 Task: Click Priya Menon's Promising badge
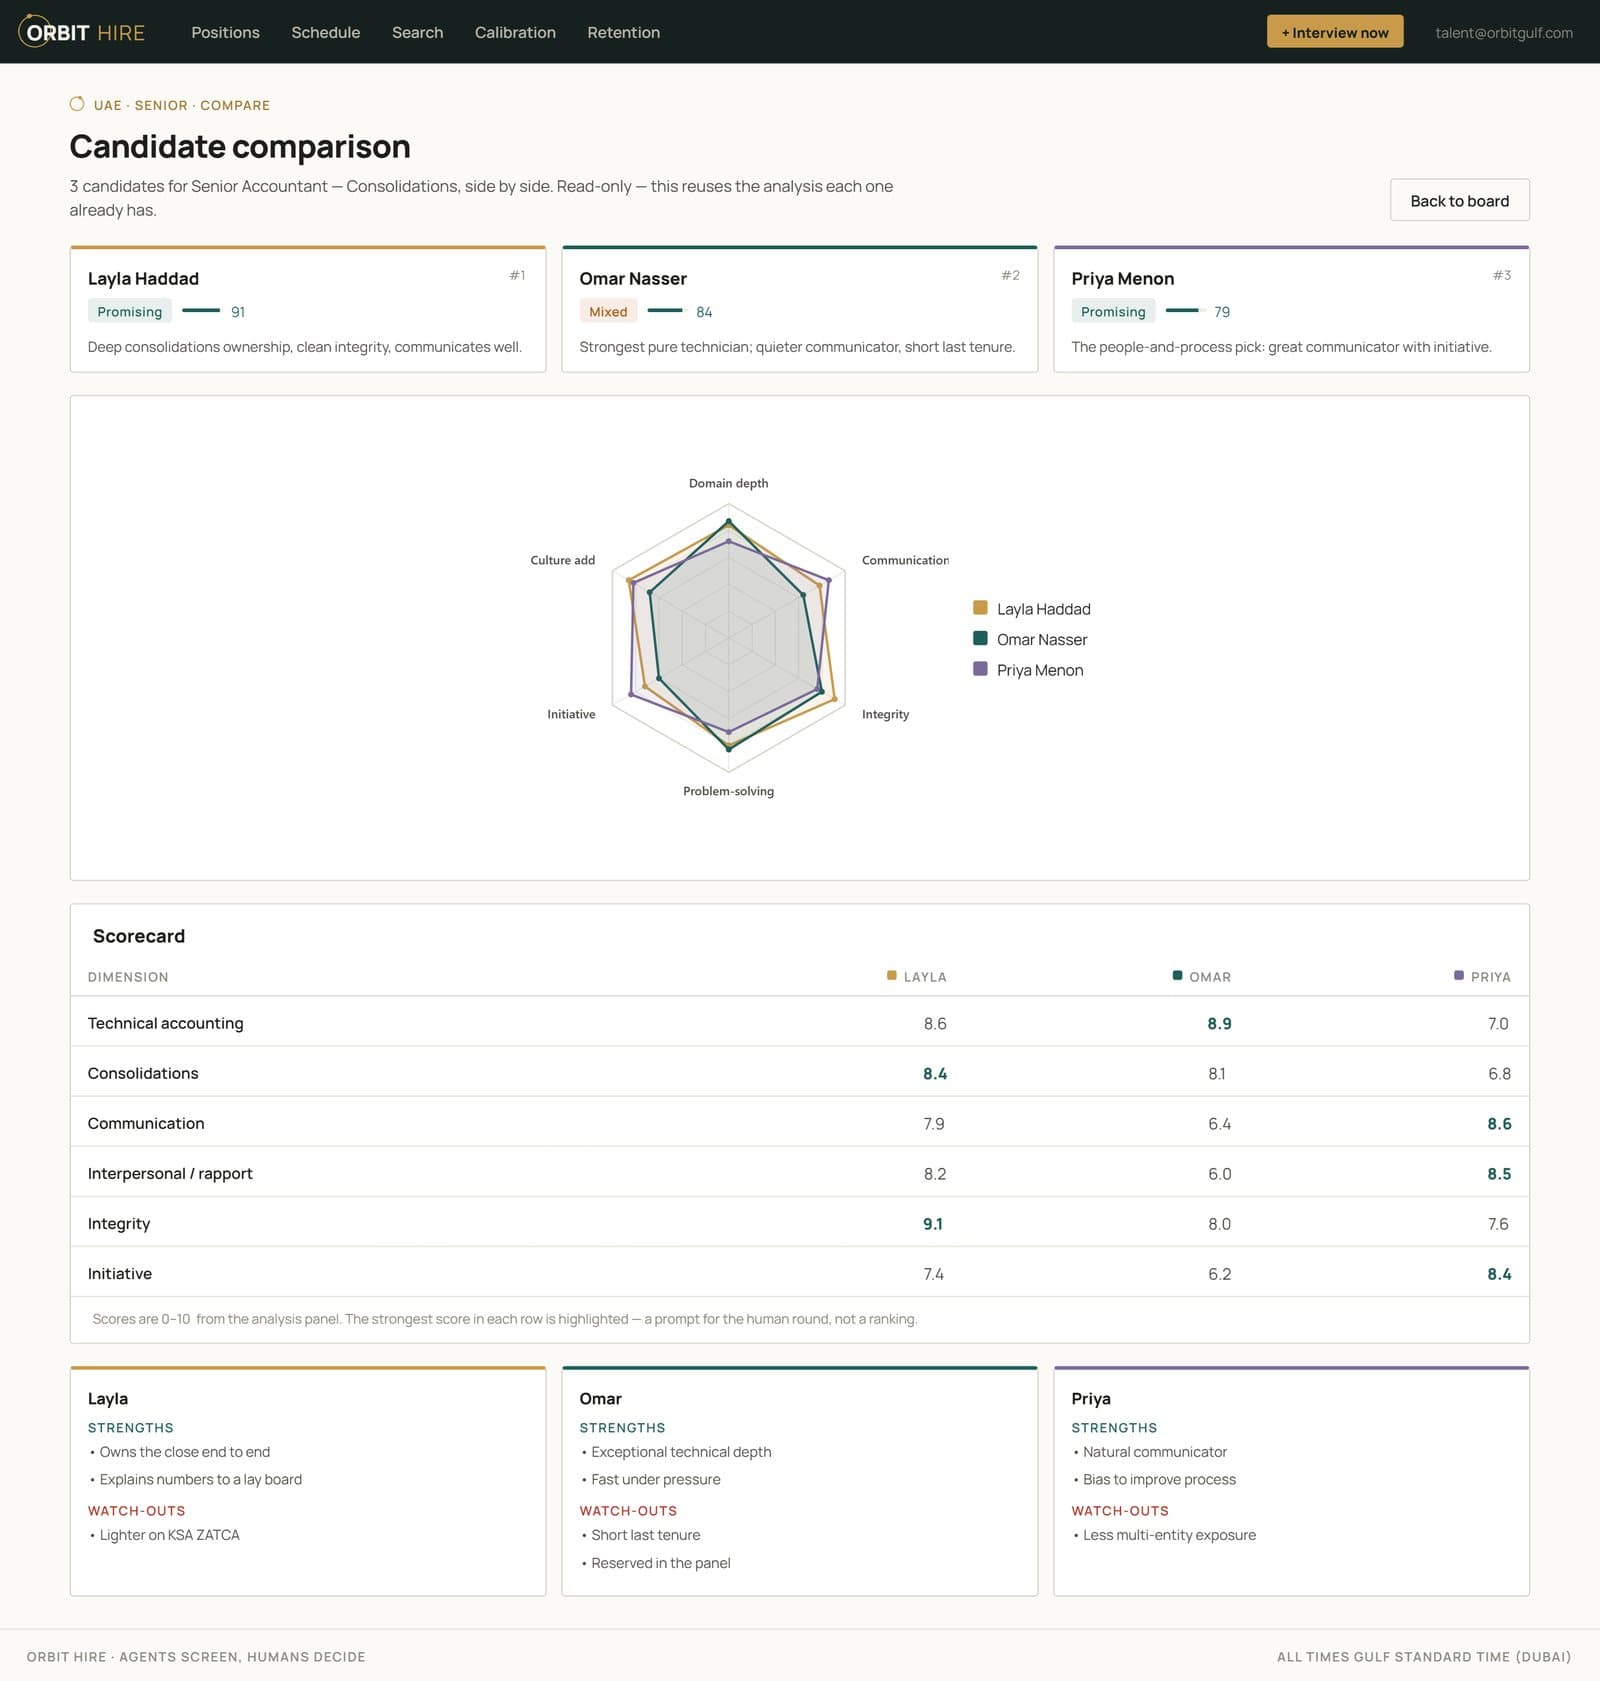[x=1113, y=311]
